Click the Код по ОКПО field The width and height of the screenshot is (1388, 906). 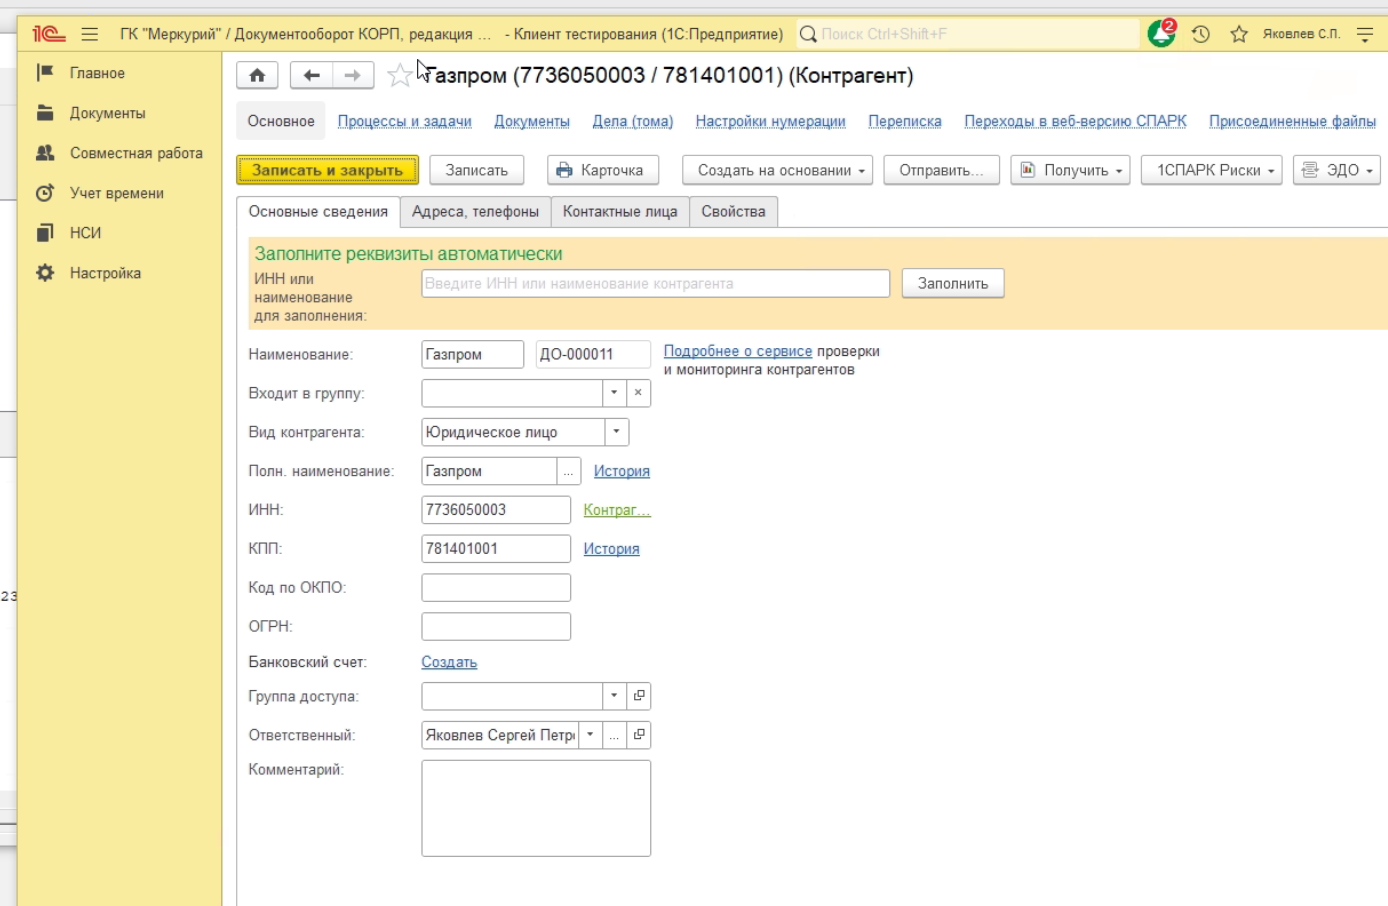click(496, 588)
